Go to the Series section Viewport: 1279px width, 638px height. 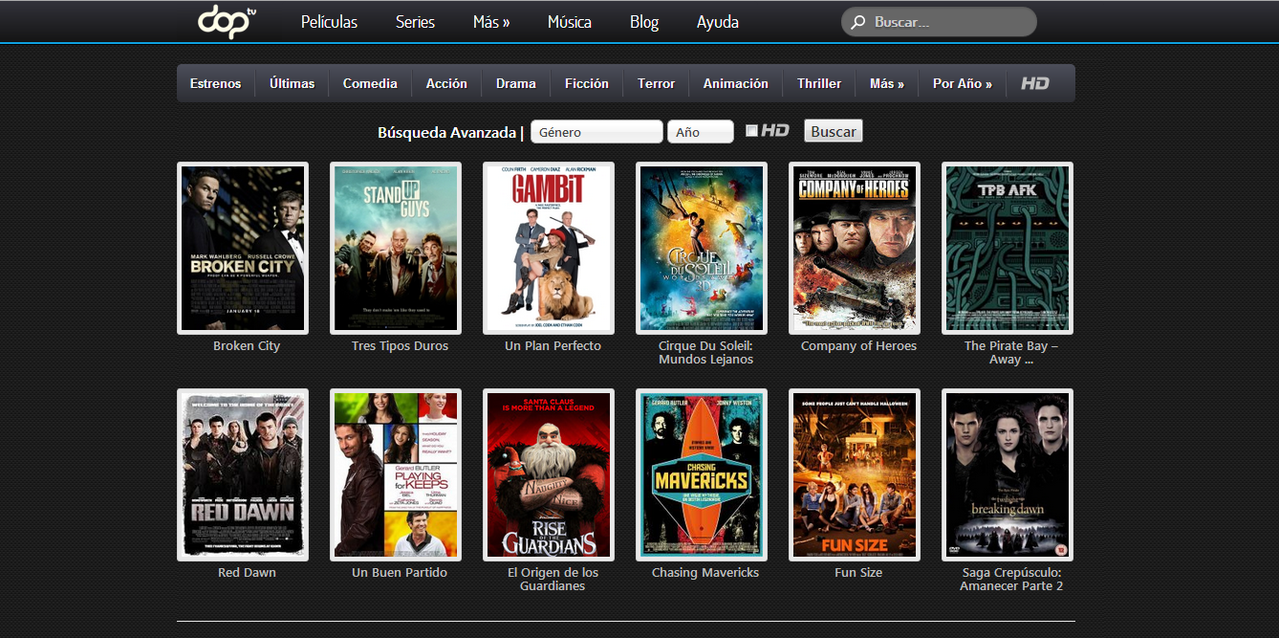point(415,22)
